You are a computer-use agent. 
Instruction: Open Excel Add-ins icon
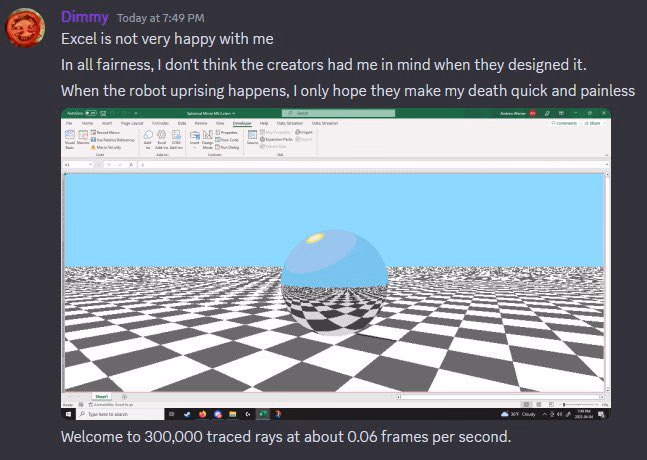pos(161,139)
